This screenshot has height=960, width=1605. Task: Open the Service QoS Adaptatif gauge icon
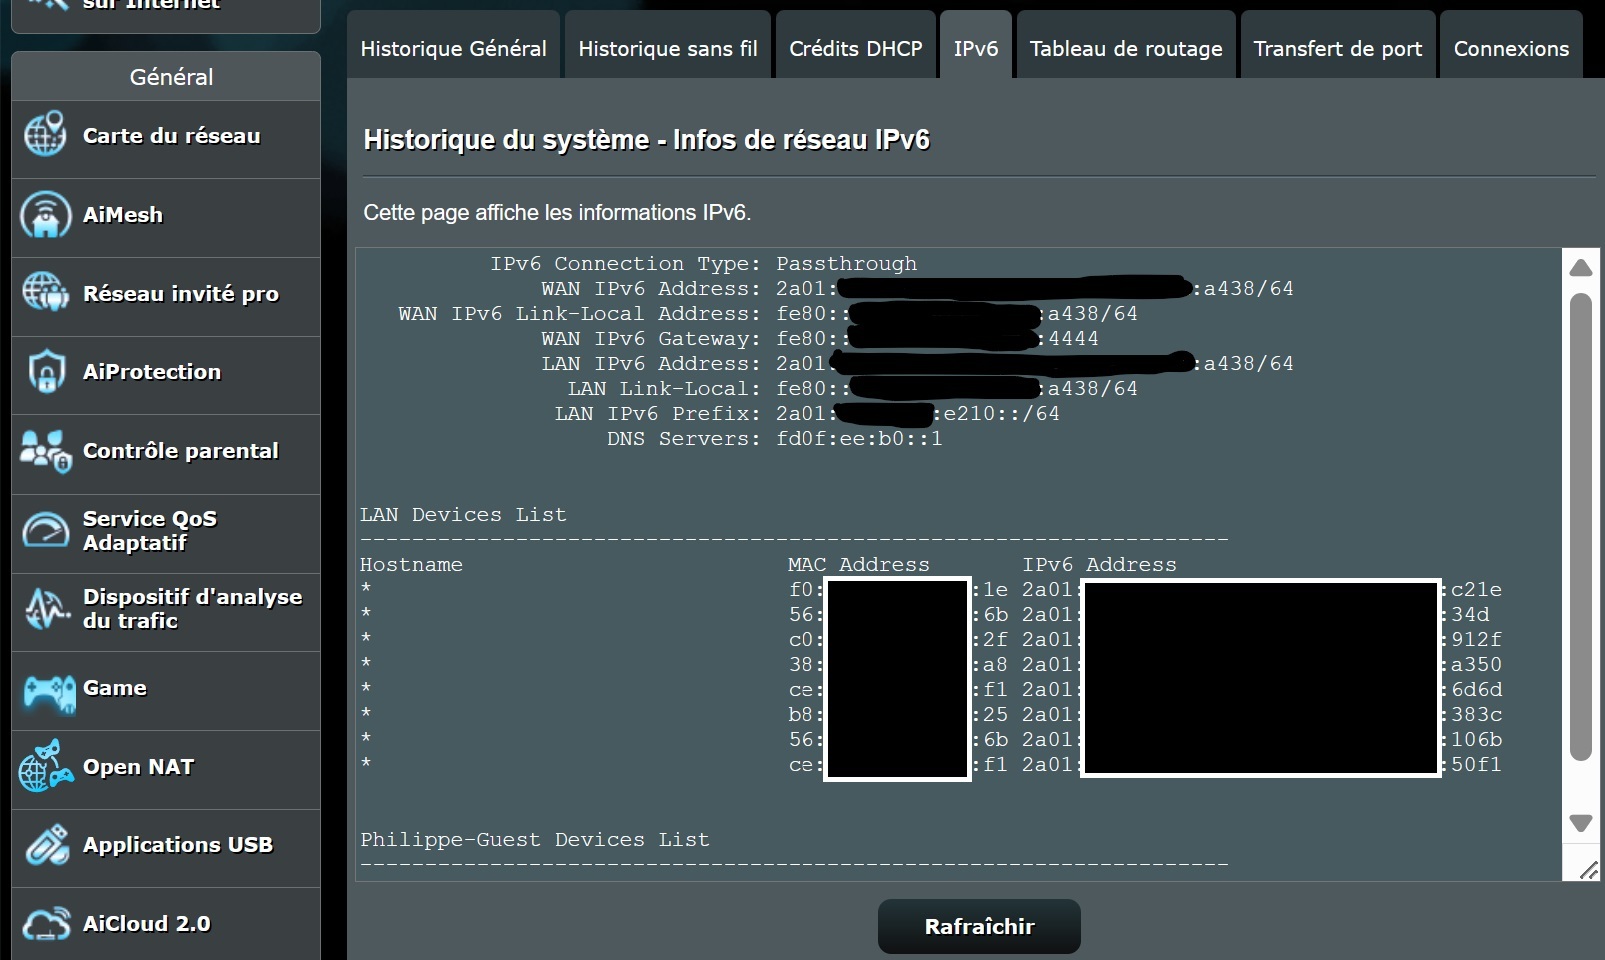tap(46, 530)
